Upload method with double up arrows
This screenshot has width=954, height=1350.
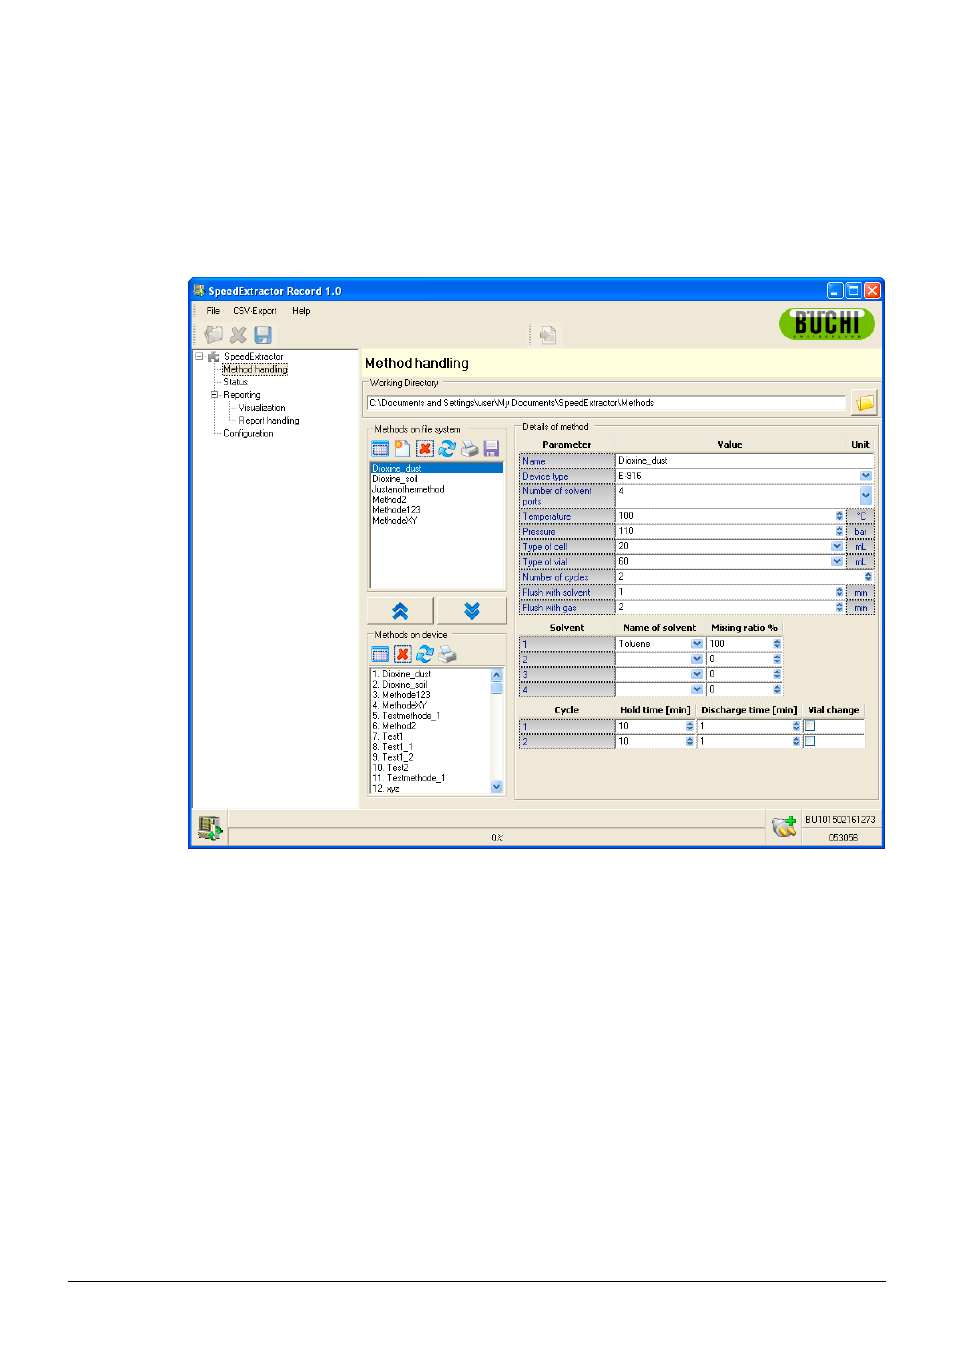pyautogui.click(x=400, y=611)
